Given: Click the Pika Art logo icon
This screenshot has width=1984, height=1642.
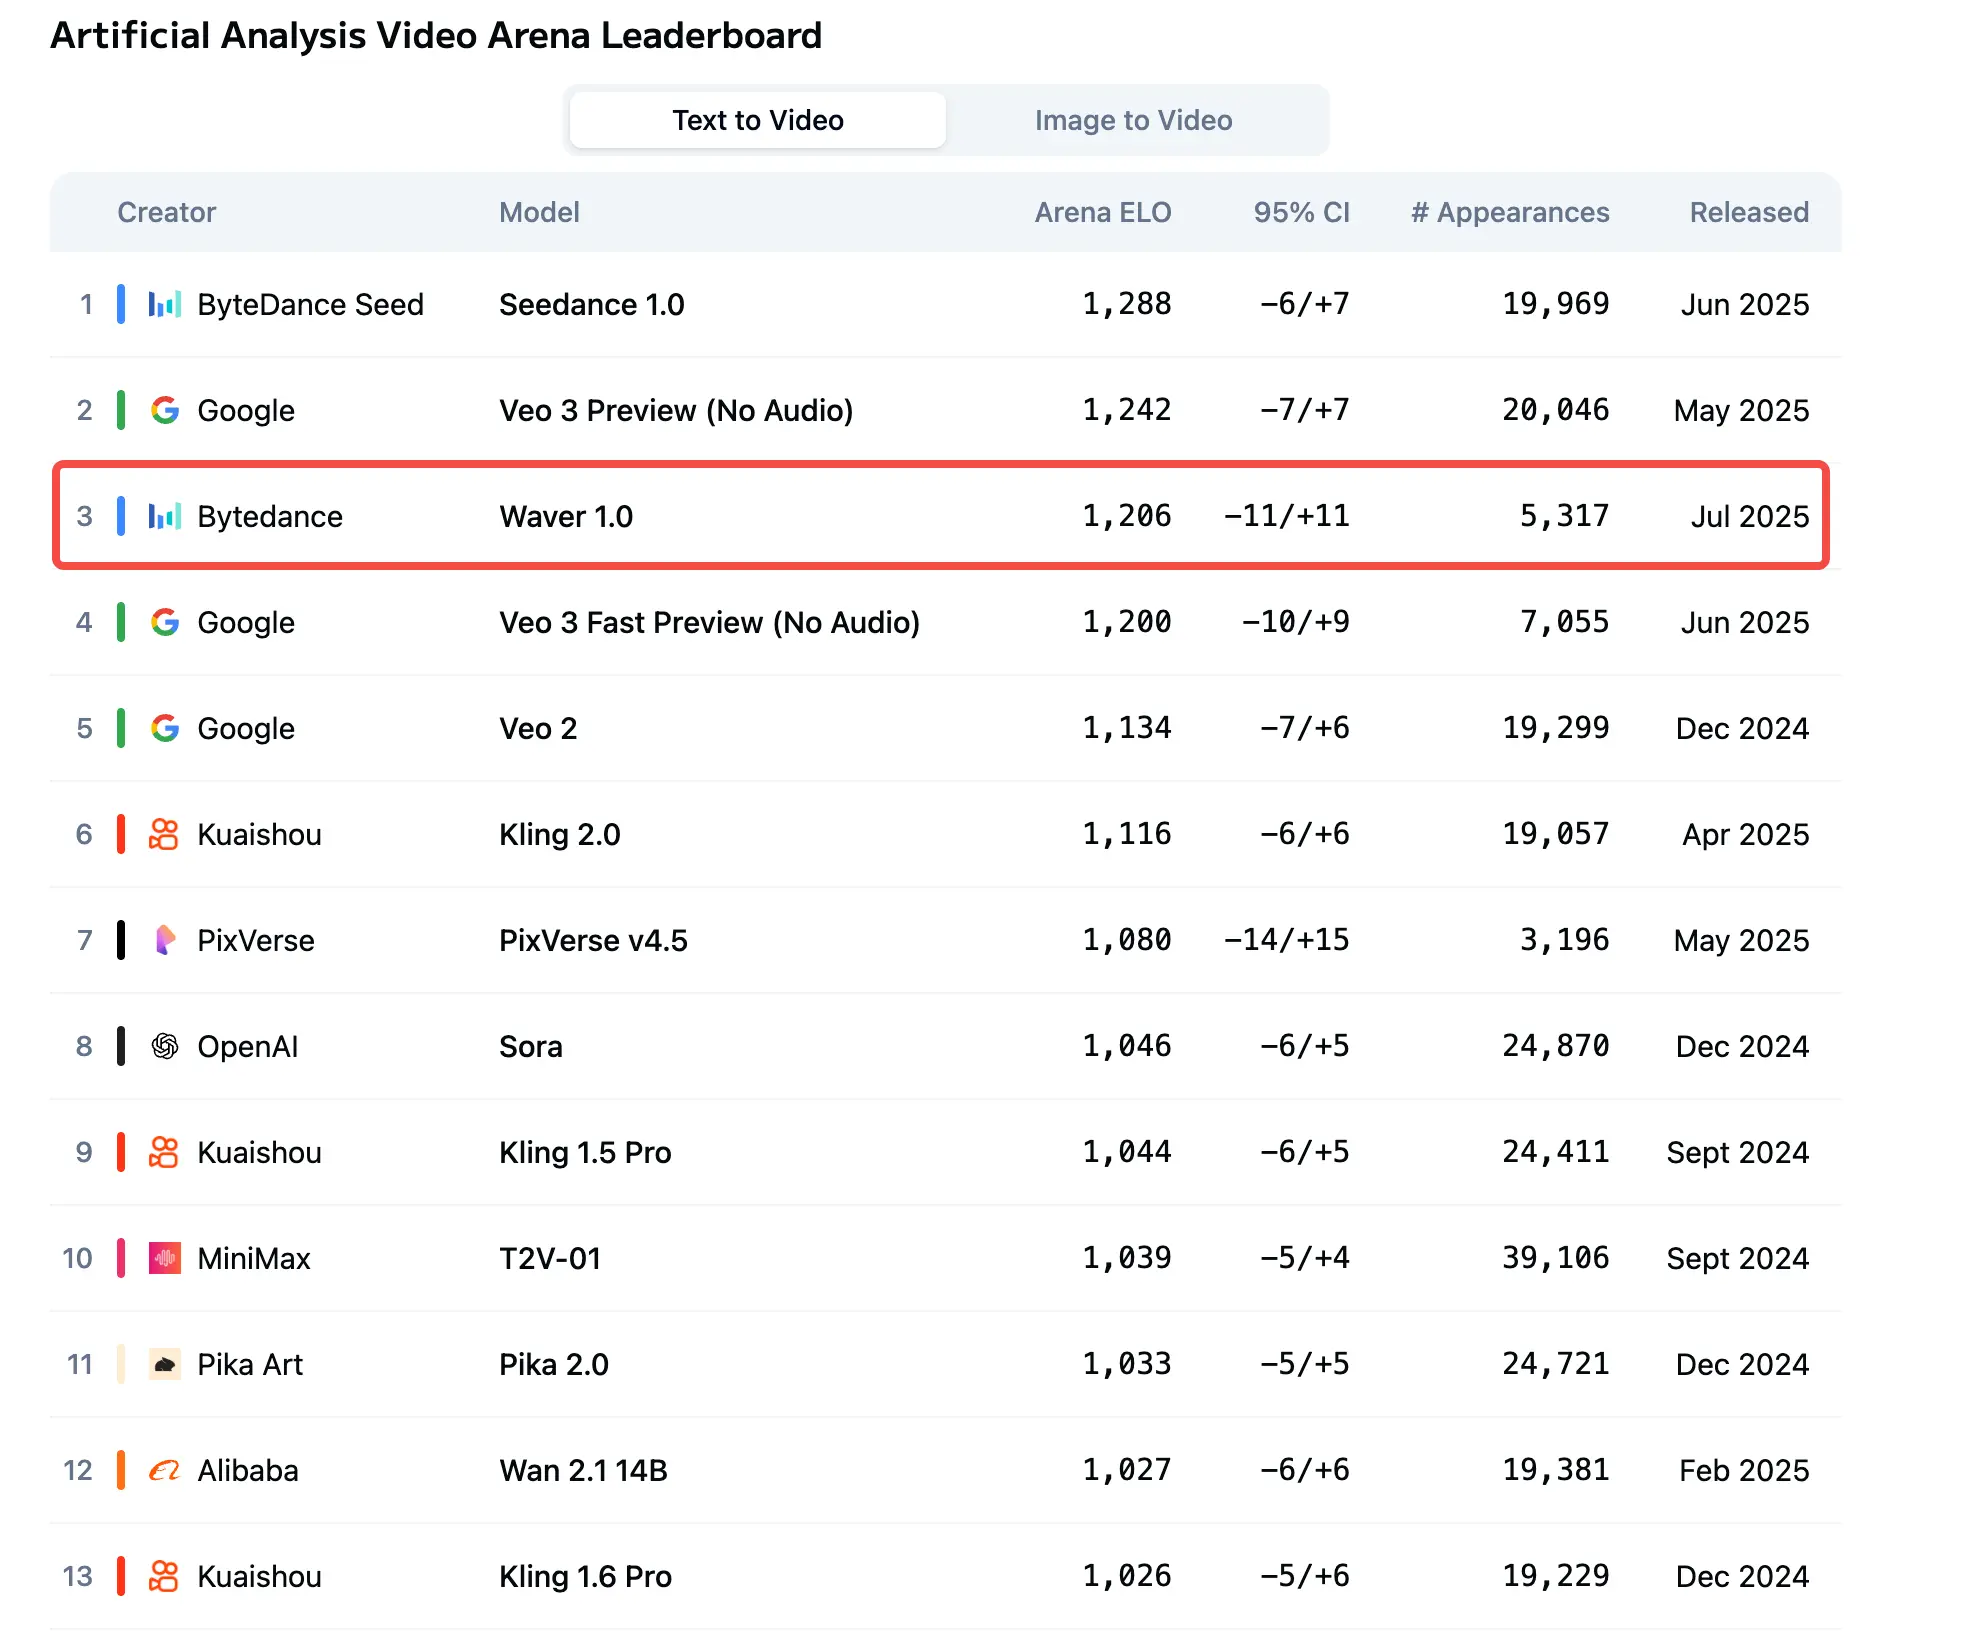Looking at the screenshot, I should [x=165, y=1364].
